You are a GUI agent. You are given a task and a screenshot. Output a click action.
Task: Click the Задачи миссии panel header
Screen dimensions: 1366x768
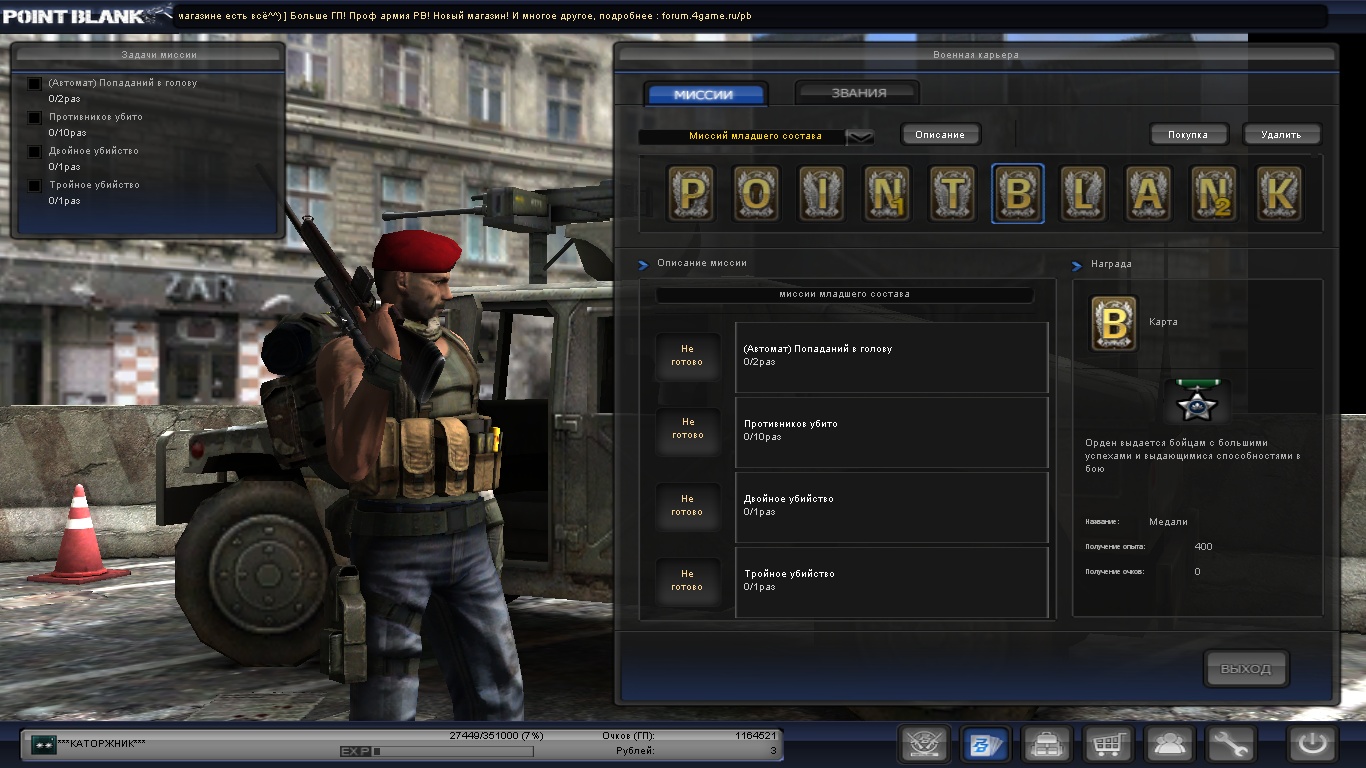pos(159,55)
